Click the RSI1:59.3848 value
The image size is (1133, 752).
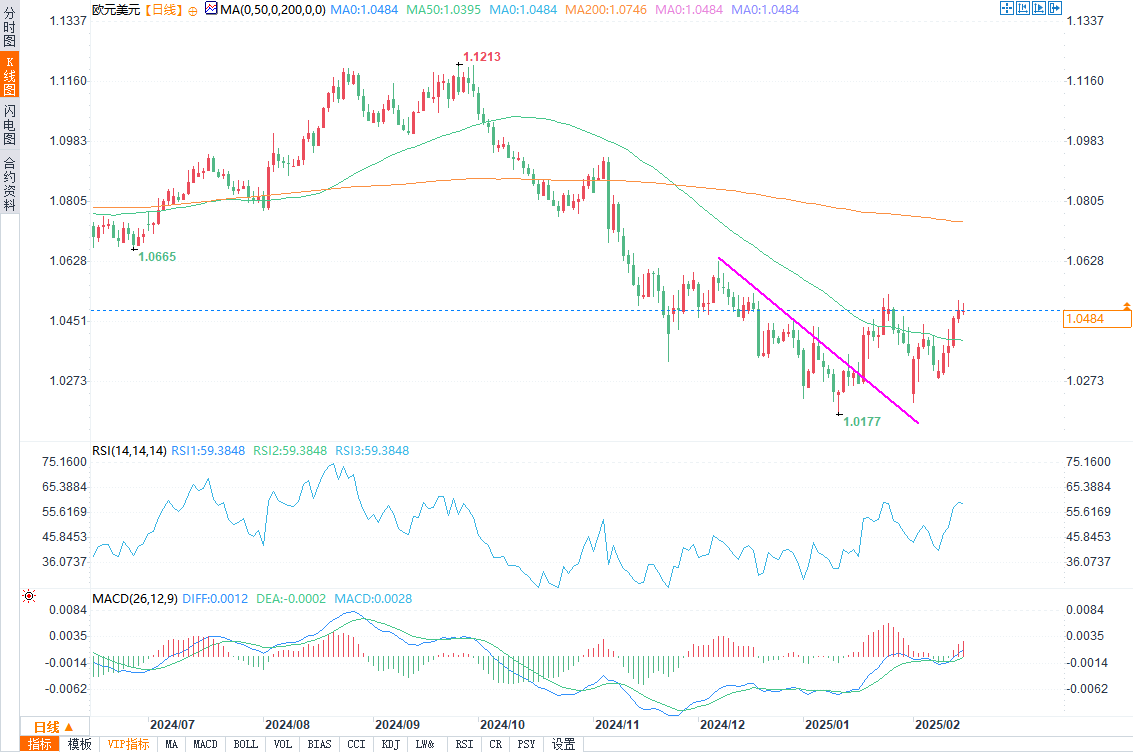208,451
